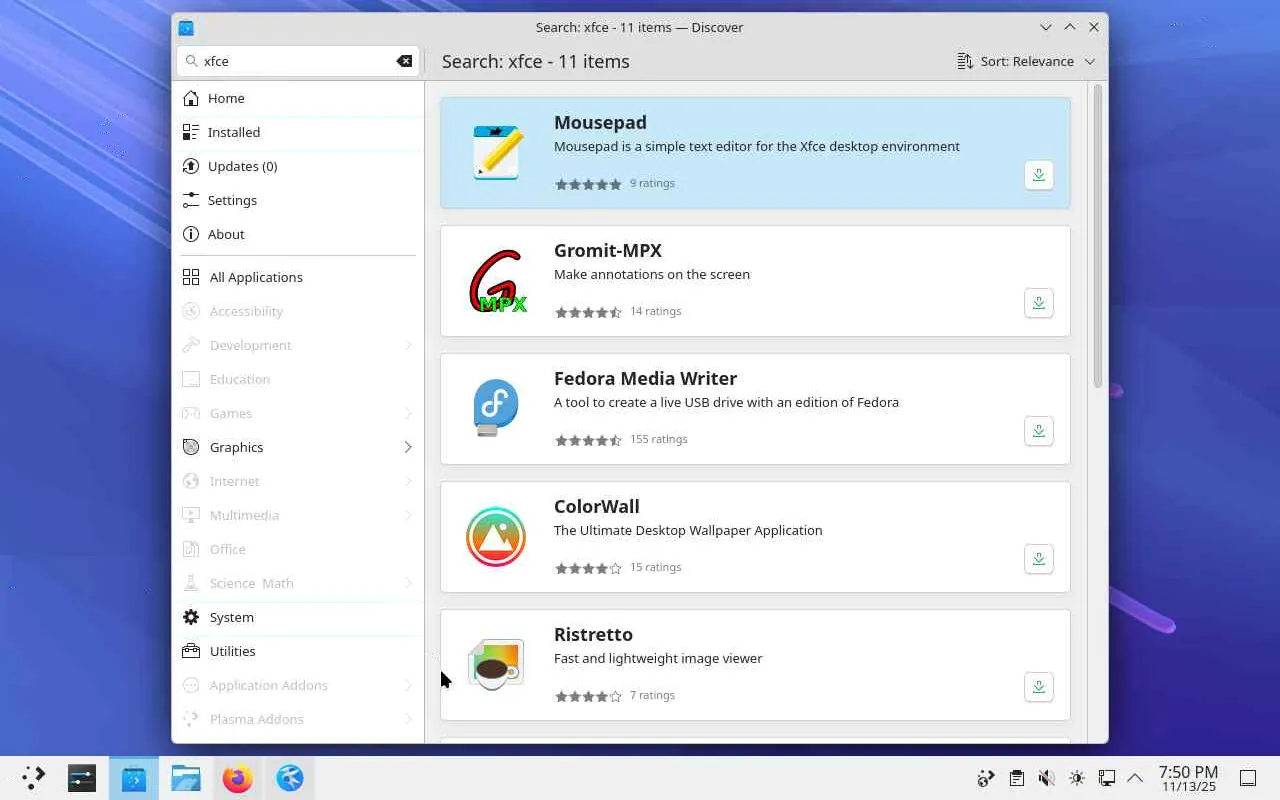This screenshot has width=1280, height=800.
Task: Open Updates (0) page
Action: coord(298,166)
